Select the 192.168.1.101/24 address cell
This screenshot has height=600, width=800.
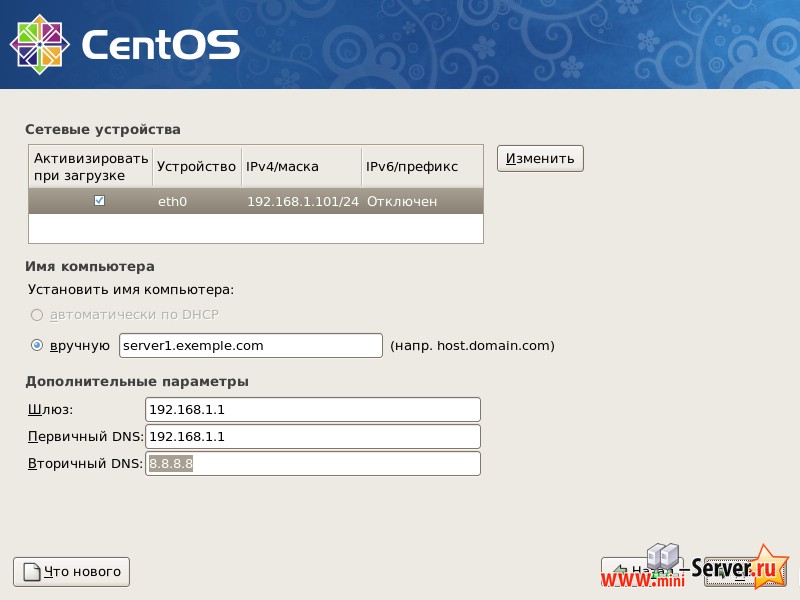(303, 202)
